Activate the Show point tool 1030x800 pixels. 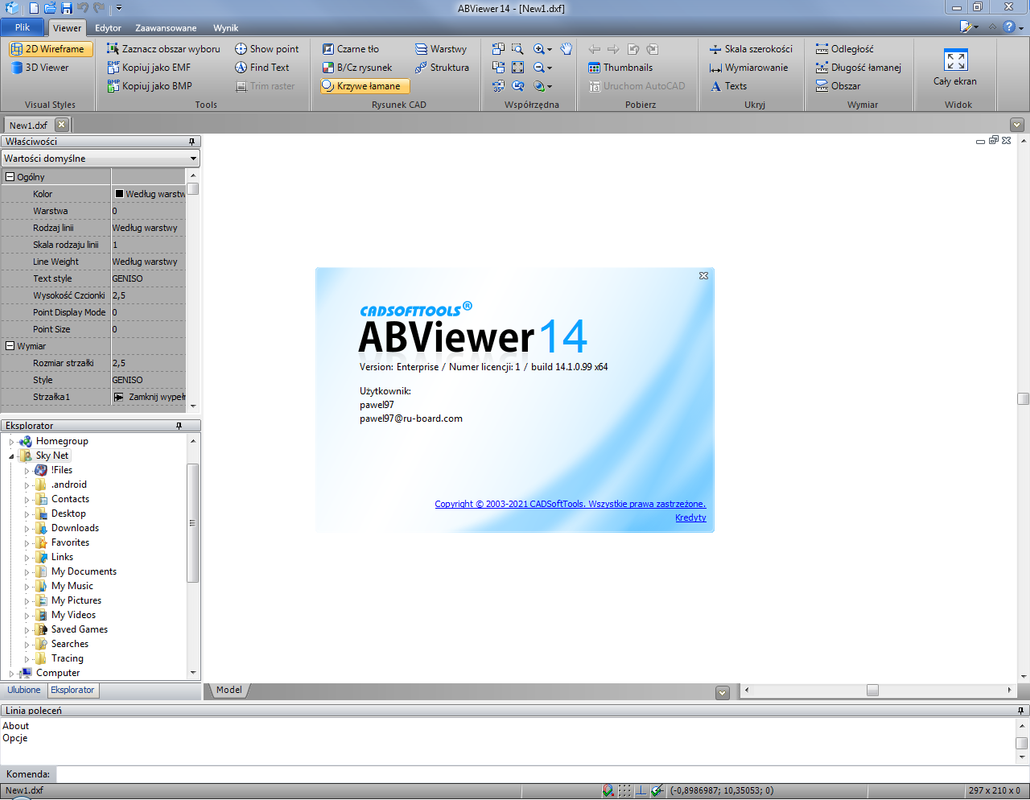[x=267, y=49]
